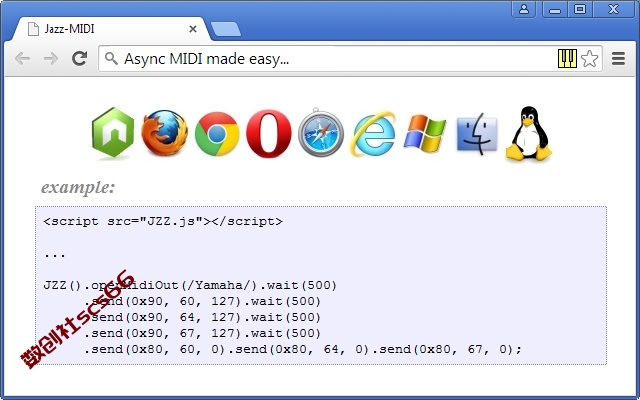Click the red Opera logo
This screenshot has height=400, width=640.
coord(269,133)
